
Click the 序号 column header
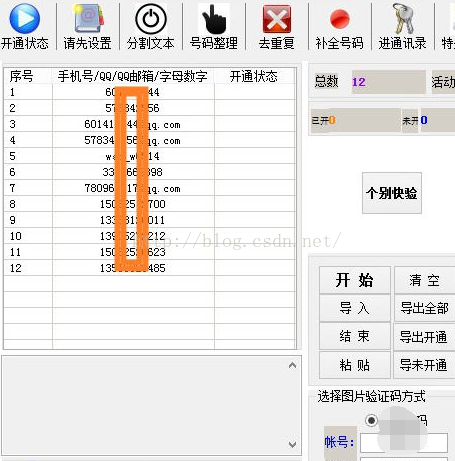[28, 76]
